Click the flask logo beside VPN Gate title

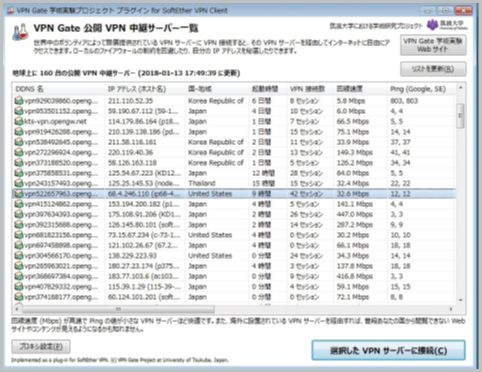click(x=20, y=33)
